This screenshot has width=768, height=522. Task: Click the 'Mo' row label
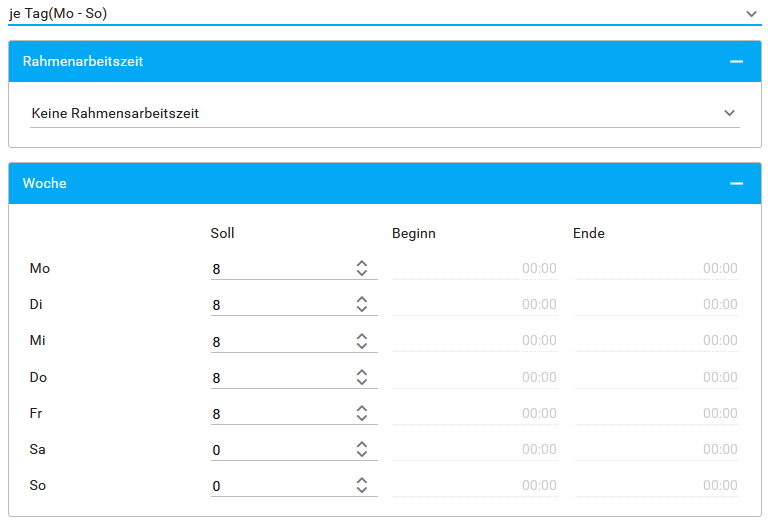(40, 268)
